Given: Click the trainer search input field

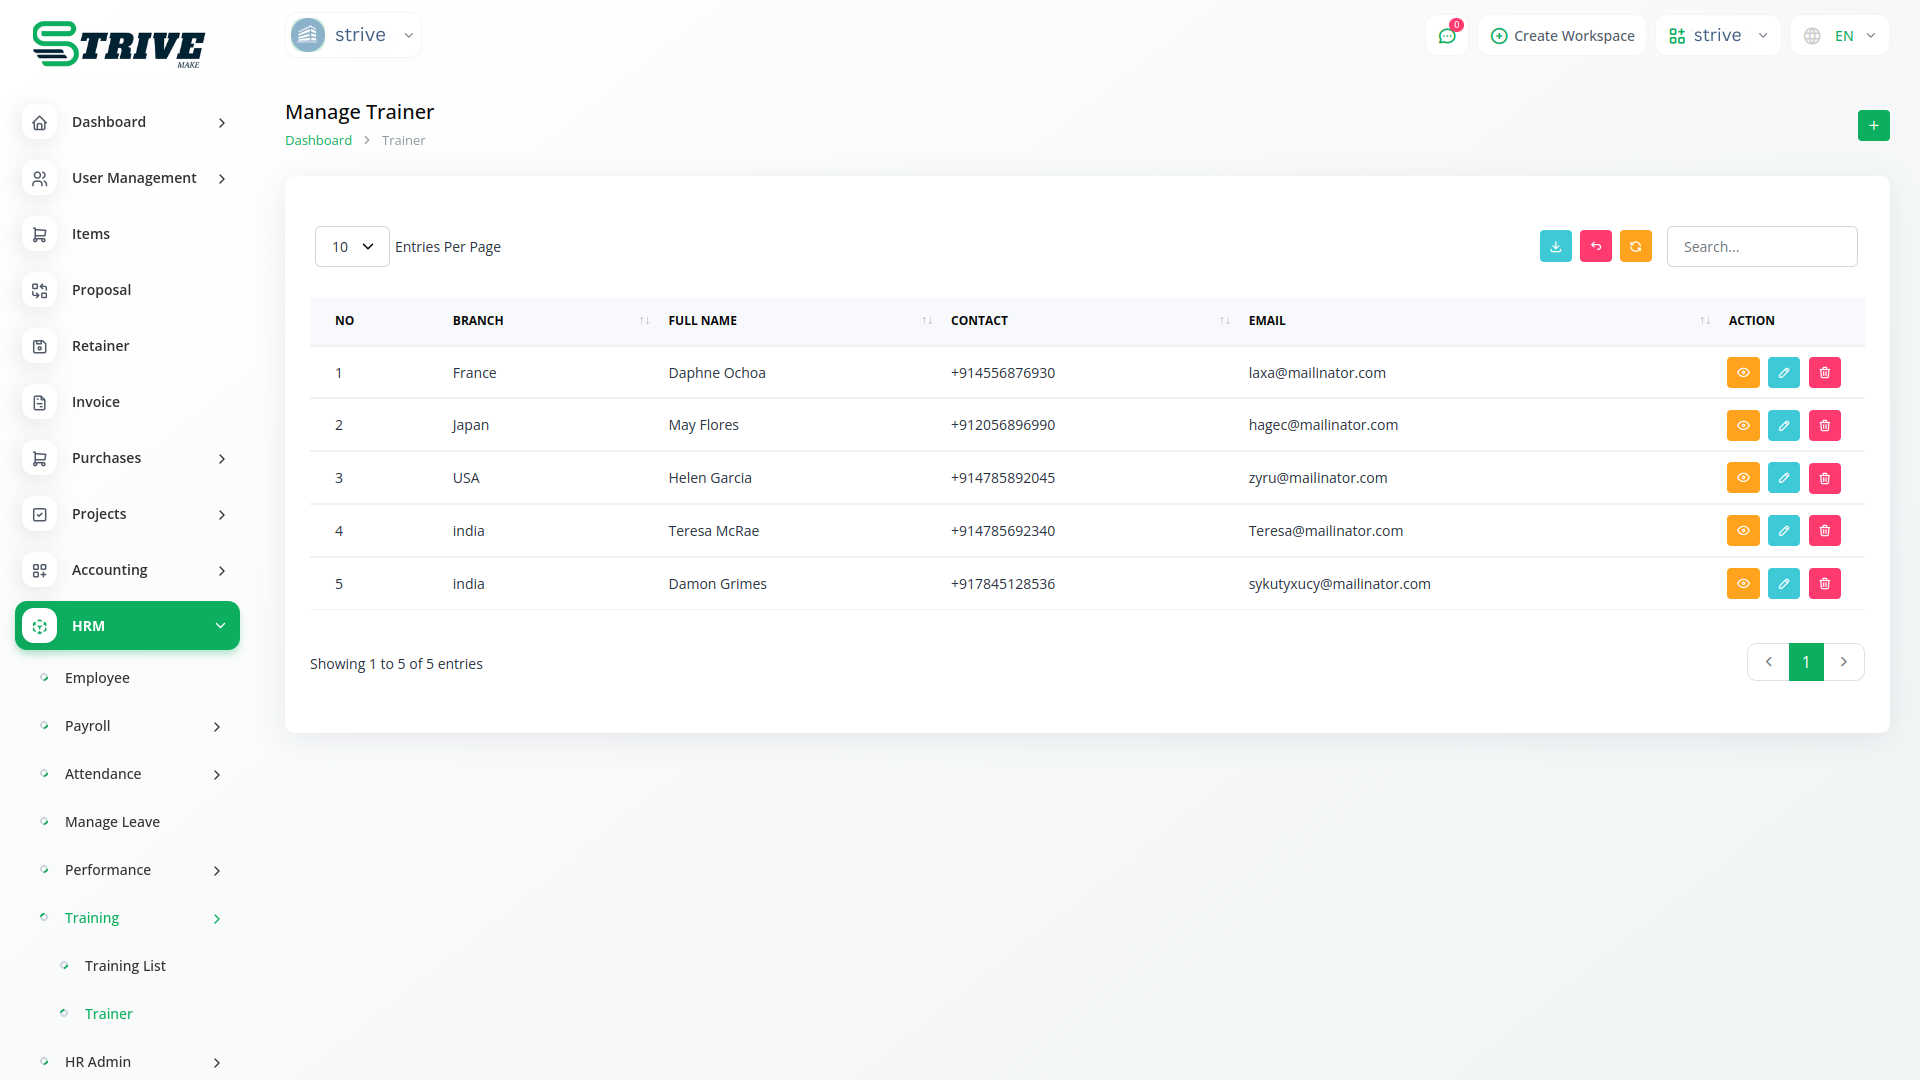Looking at the screenshot, I should [x=1761, y=247].
